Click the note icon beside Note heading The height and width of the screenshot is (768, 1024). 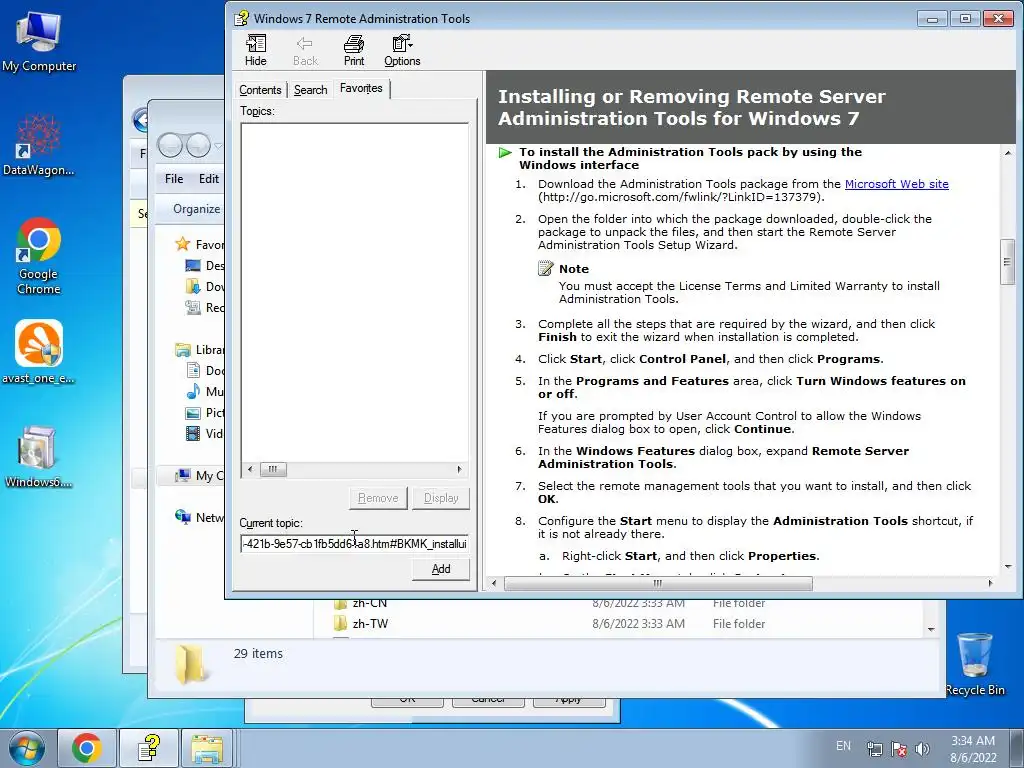[545, 268]
